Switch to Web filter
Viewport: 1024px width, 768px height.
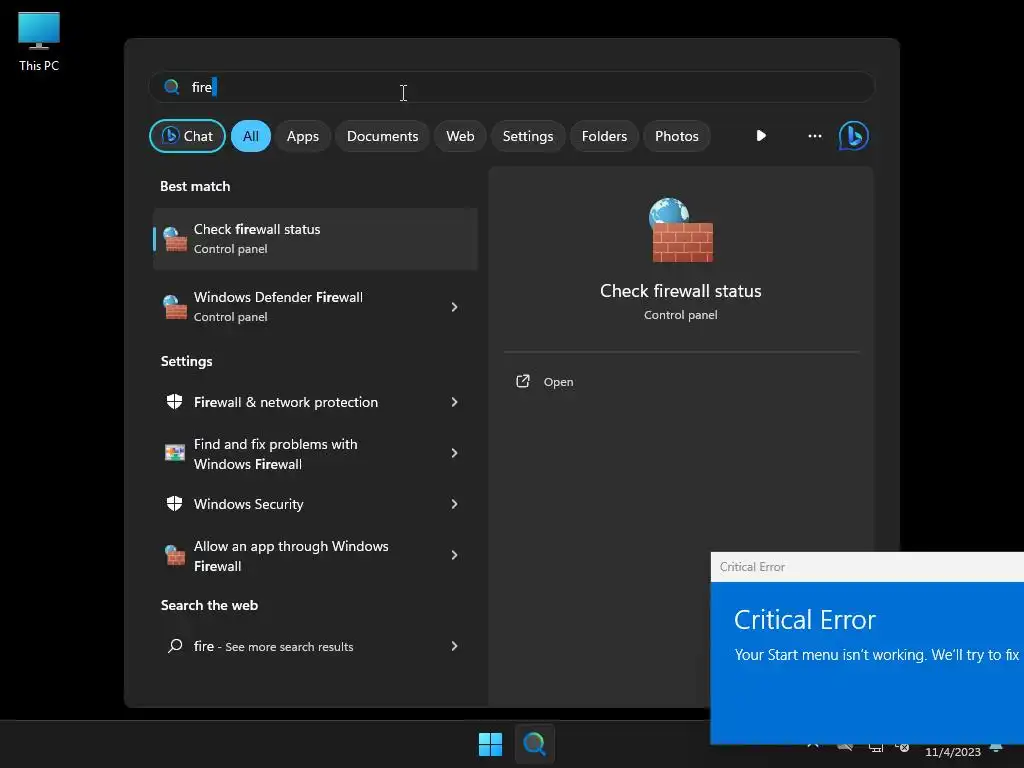click(x=460, y=136)
